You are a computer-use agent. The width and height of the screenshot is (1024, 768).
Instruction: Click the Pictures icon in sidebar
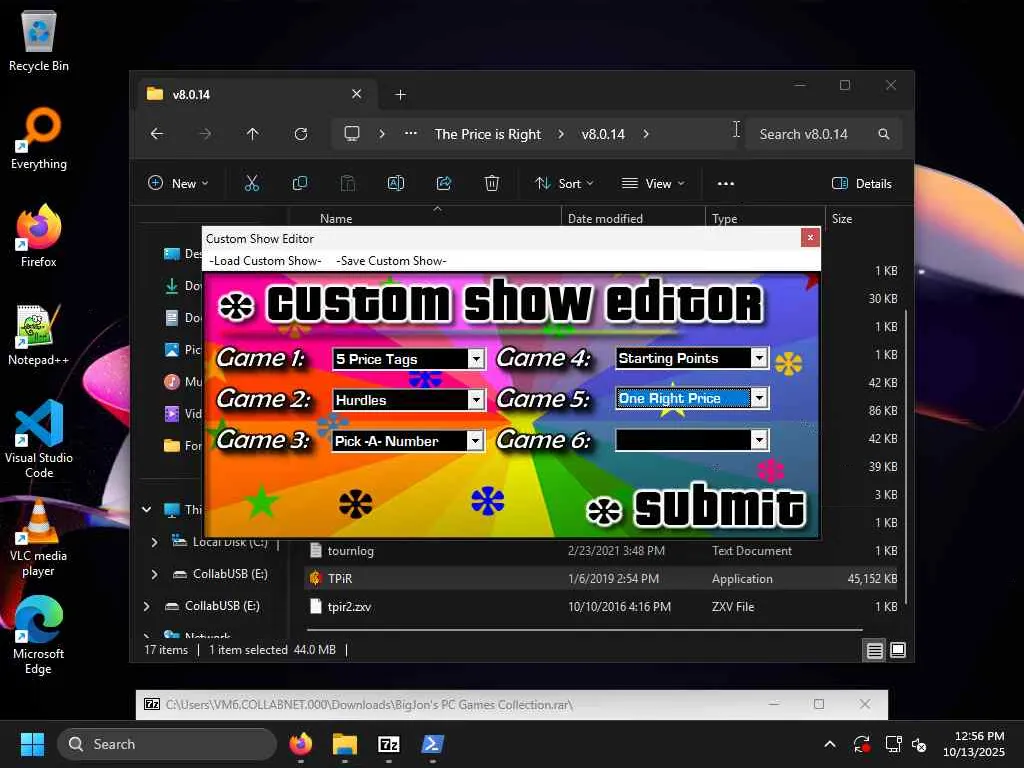(x=172, y=349)
